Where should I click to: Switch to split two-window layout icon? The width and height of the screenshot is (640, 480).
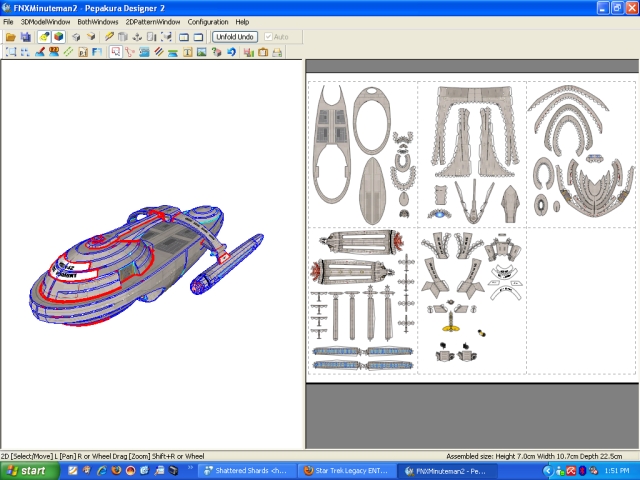[184, 37]
